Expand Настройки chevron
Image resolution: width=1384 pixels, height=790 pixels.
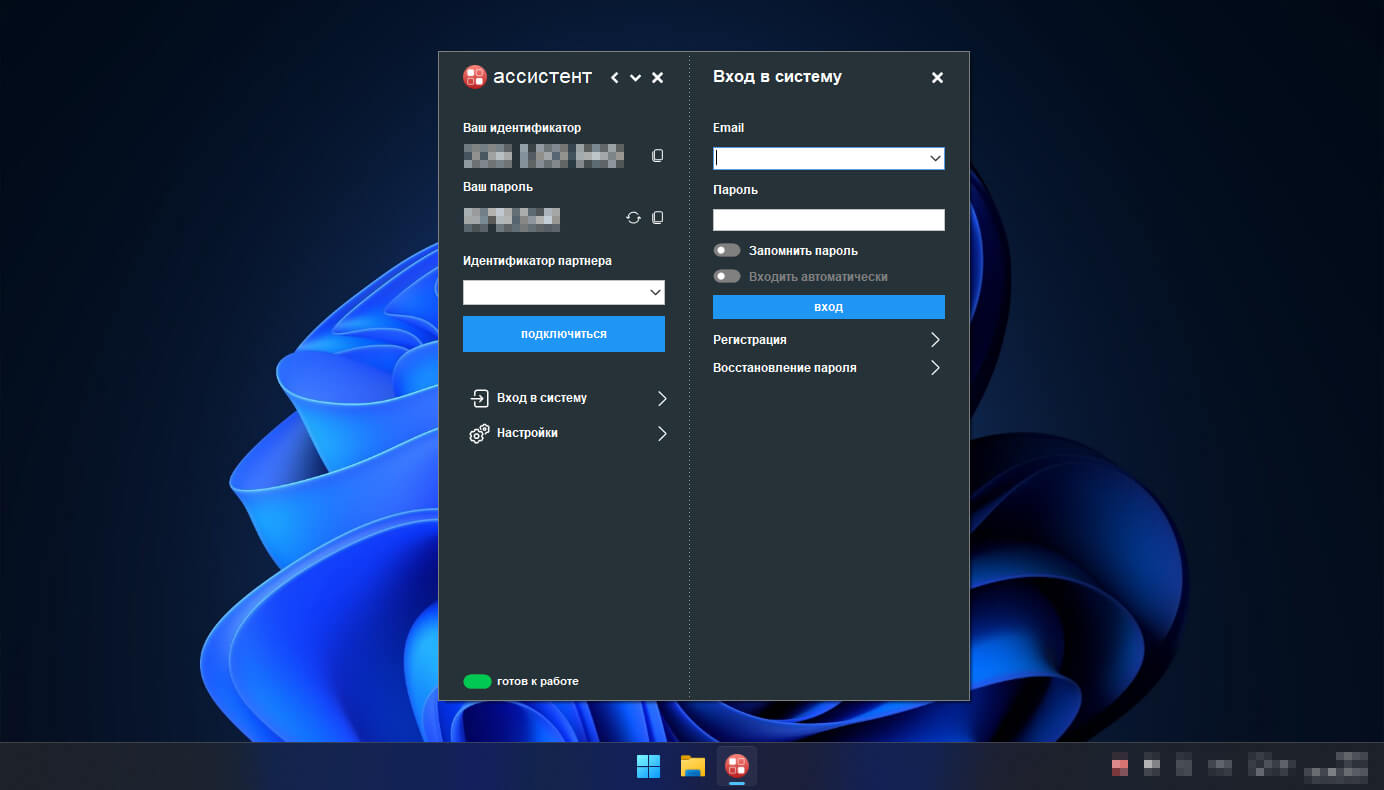(x=662, y=434)
